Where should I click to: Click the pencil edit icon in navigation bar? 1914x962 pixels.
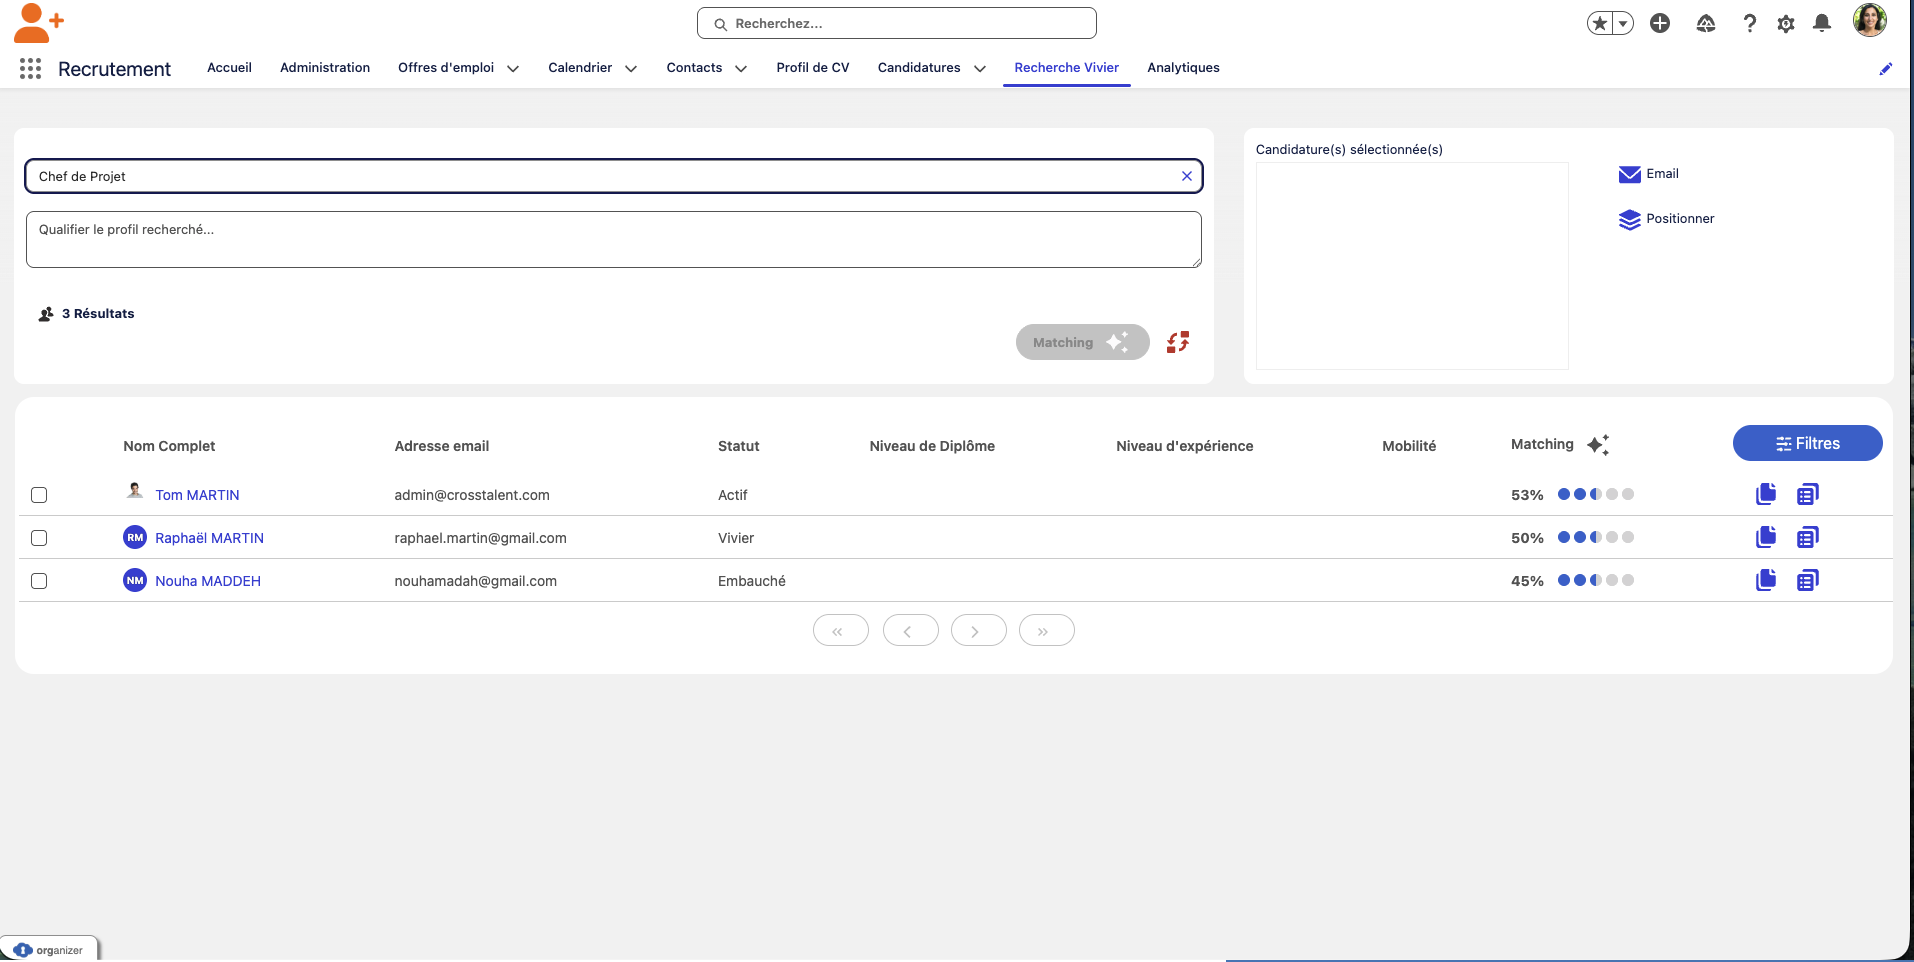[1885, 69]
